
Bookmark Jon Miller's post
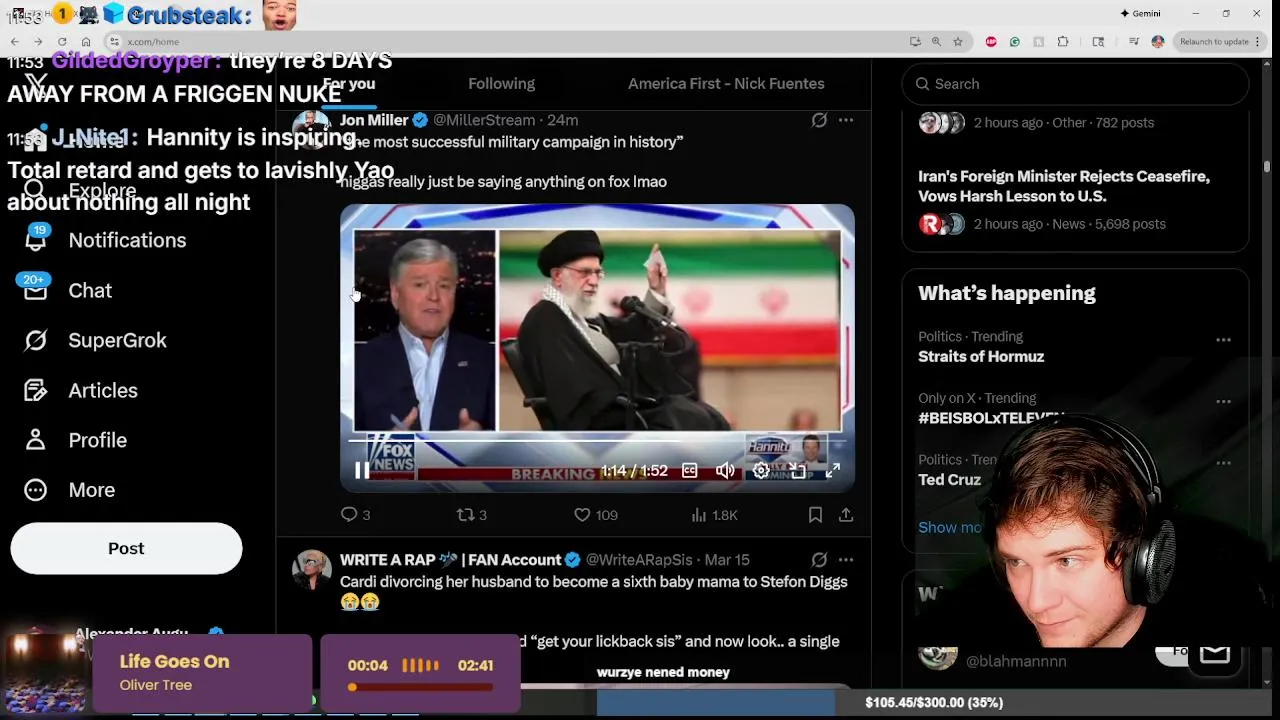[815, 515]
